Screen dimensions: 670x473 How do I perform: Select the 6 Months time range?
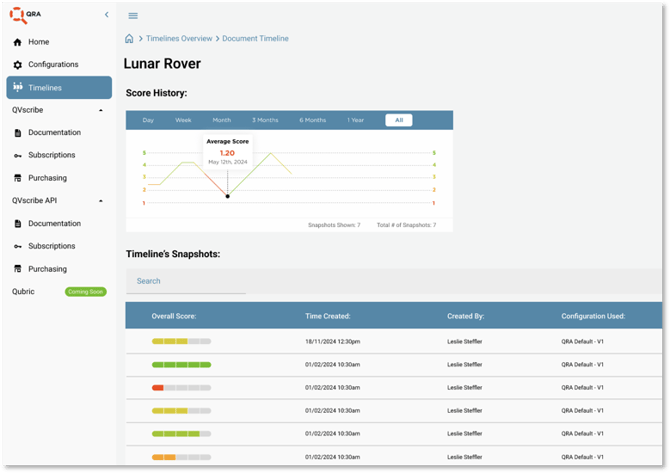(312, 120)
